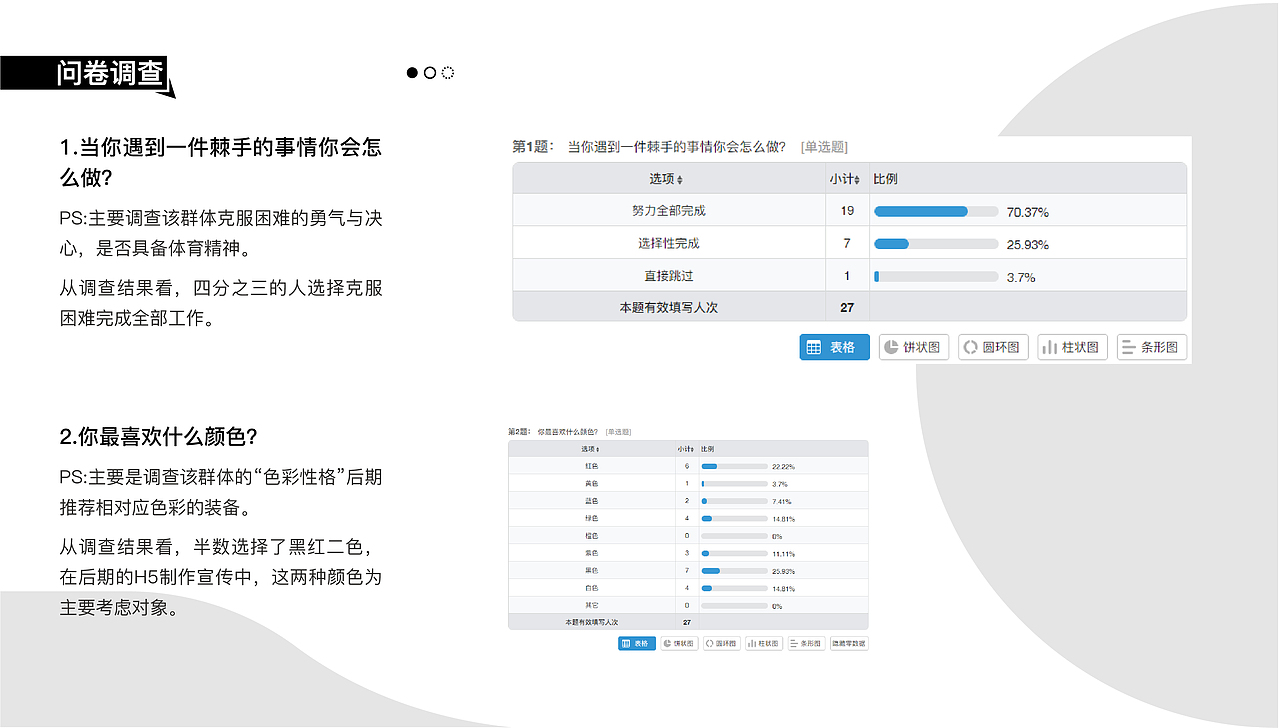Switch question 1 to 柱状图 column chart

pos(1071,347)
